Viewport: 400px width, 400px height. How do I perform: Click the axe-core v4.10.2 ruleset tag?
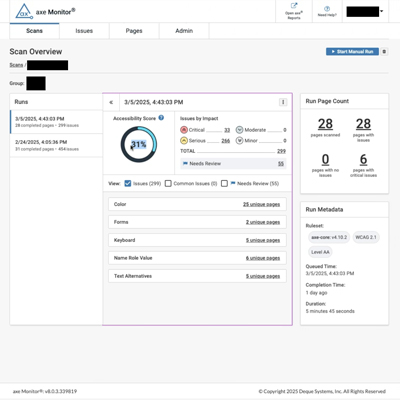coord(329,237)
